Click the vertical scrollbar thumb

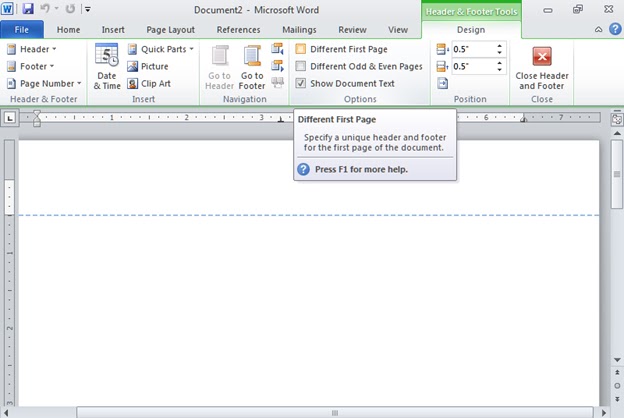coord(617,174)
